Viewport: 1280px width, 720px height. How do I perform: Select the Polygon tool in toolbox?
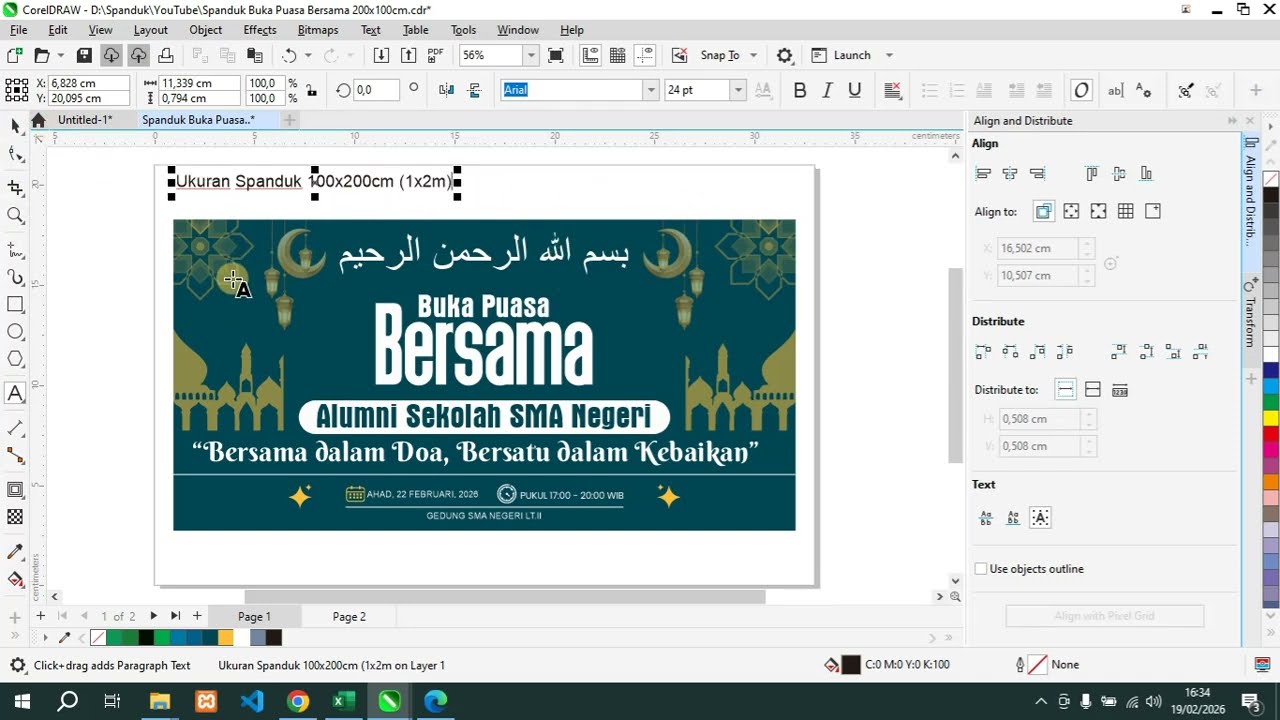pyautogui.click(x=15, y=359)
